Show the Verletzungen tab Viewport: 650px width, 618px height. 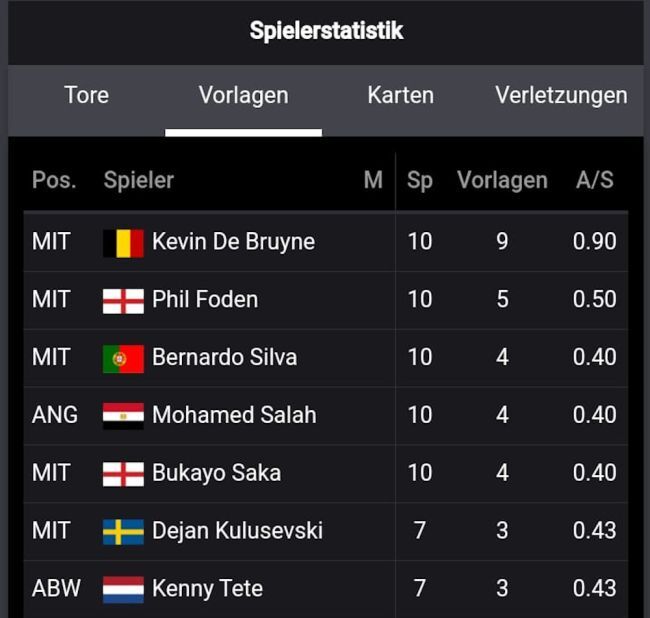point(561,96)
